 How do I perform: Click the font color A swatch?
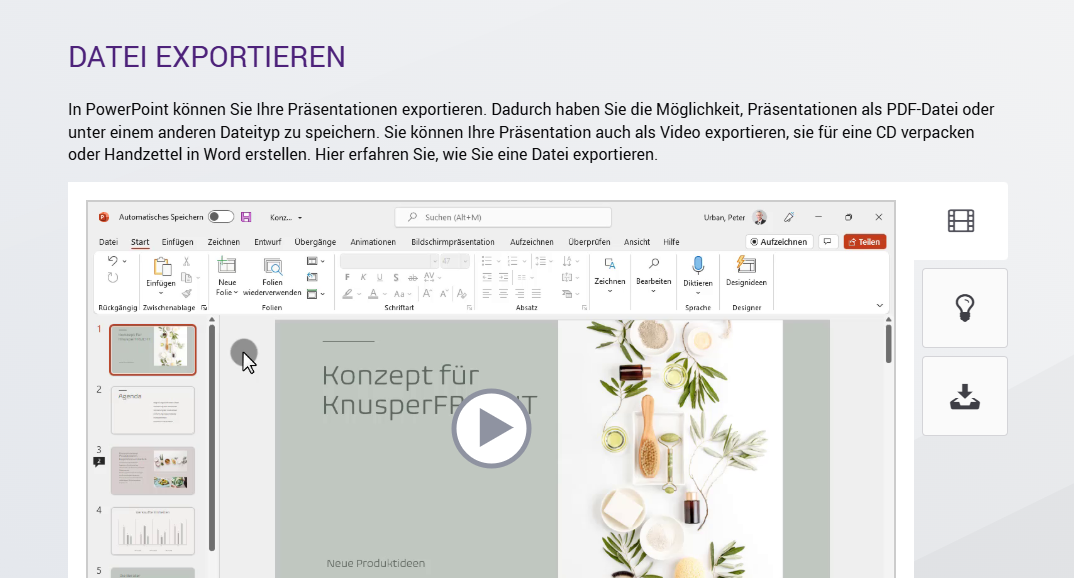tap(373, 294)
